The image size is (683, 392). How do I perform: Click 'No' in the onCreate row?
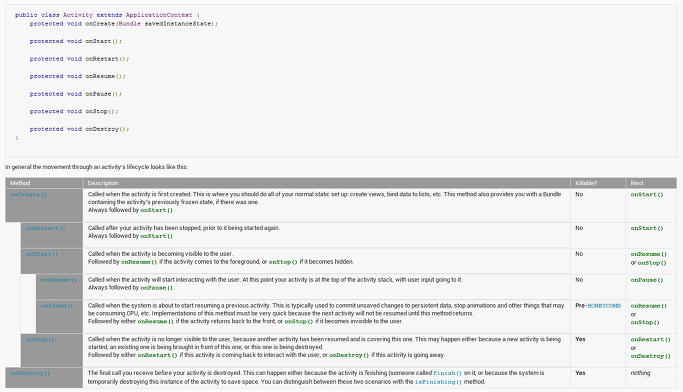(x=579, y=194)
